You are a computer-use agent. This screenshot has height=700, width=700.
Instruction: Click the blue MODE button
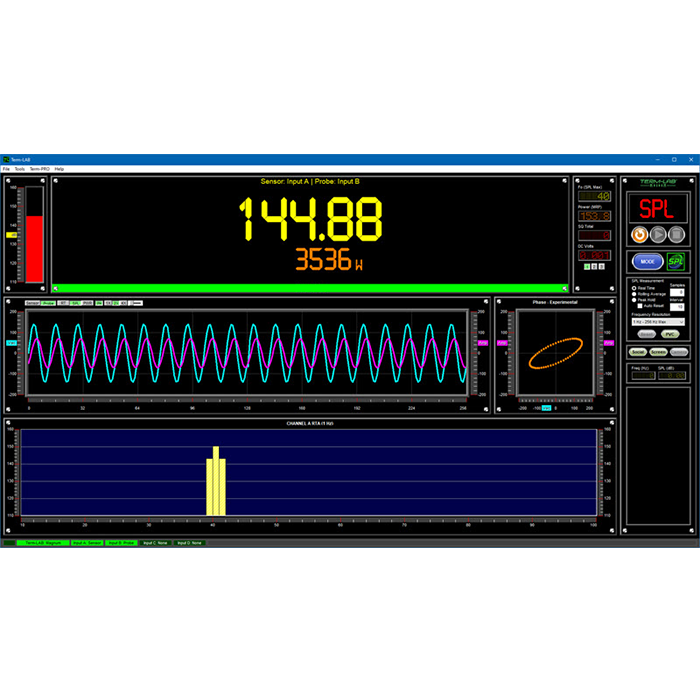tap(646, 261)
